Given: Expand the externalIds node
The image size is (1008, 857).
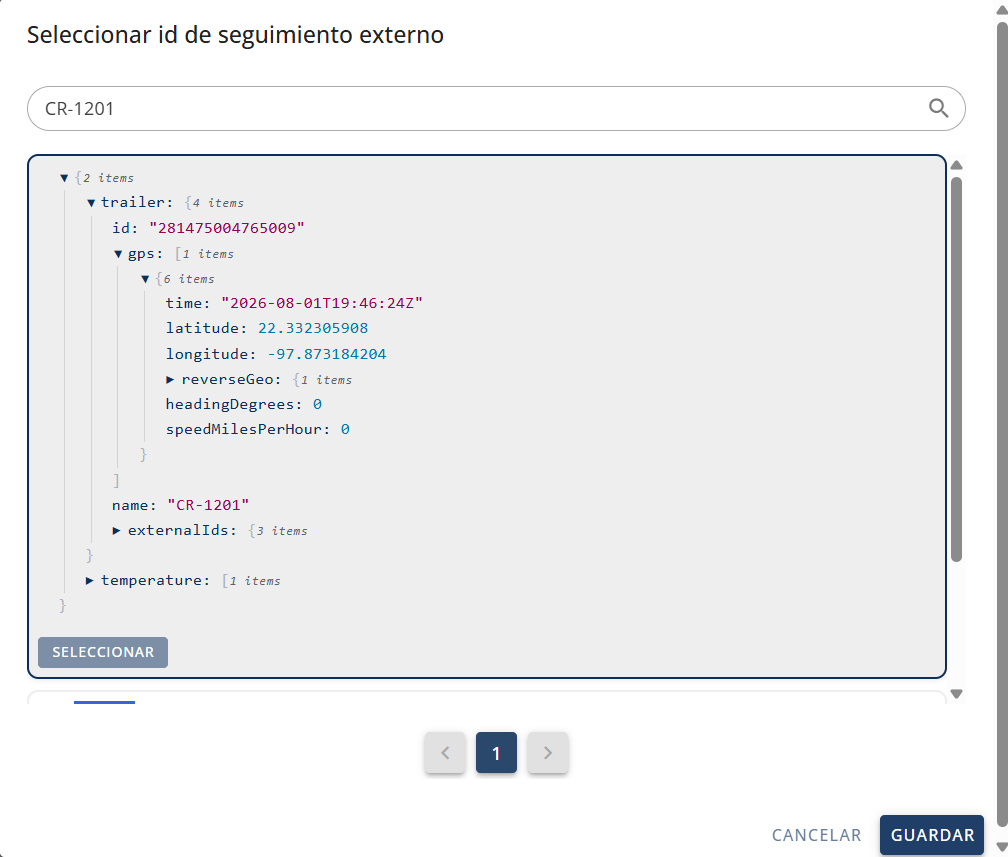Looking at the screenshot, I should coord(116,530).
